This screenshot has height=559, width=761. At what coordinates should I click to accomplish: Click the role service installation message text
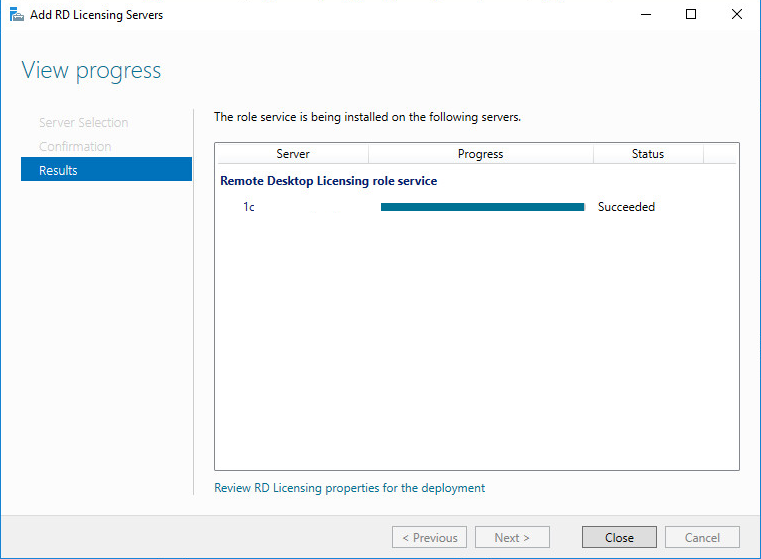point(367,117)
